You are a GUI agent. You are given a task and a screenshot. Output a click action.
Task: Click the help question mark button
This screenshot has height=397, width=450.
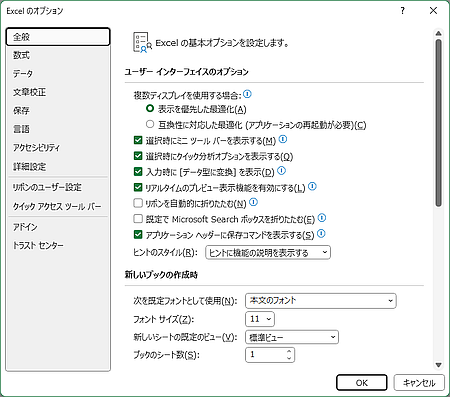pyautogui.click(x=403, y=11)
